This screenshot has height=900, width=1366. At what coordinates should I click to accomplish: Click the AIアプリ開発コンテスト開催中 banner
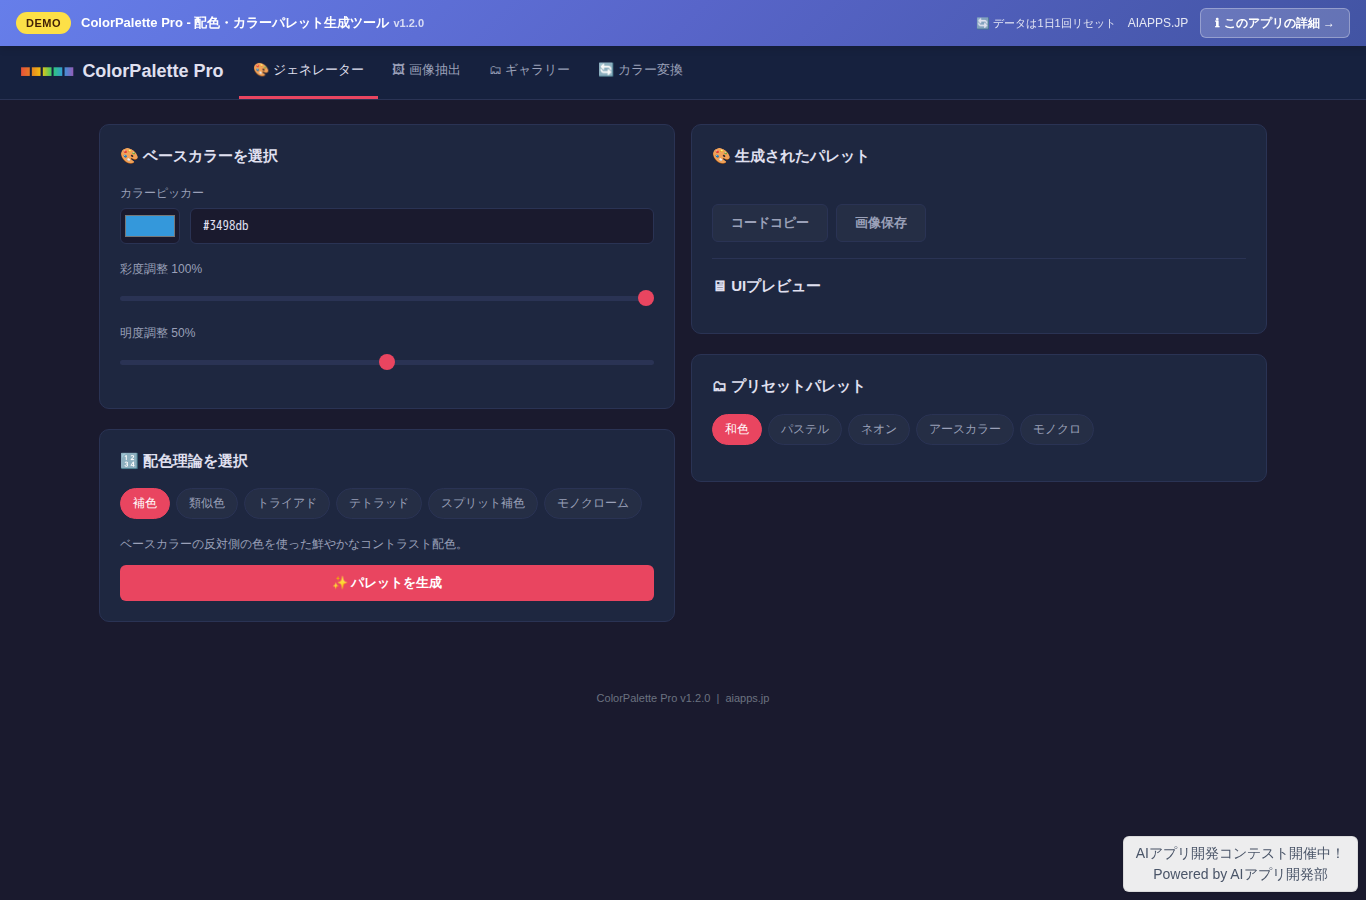pyautogui.click(x=1240, y=864)
